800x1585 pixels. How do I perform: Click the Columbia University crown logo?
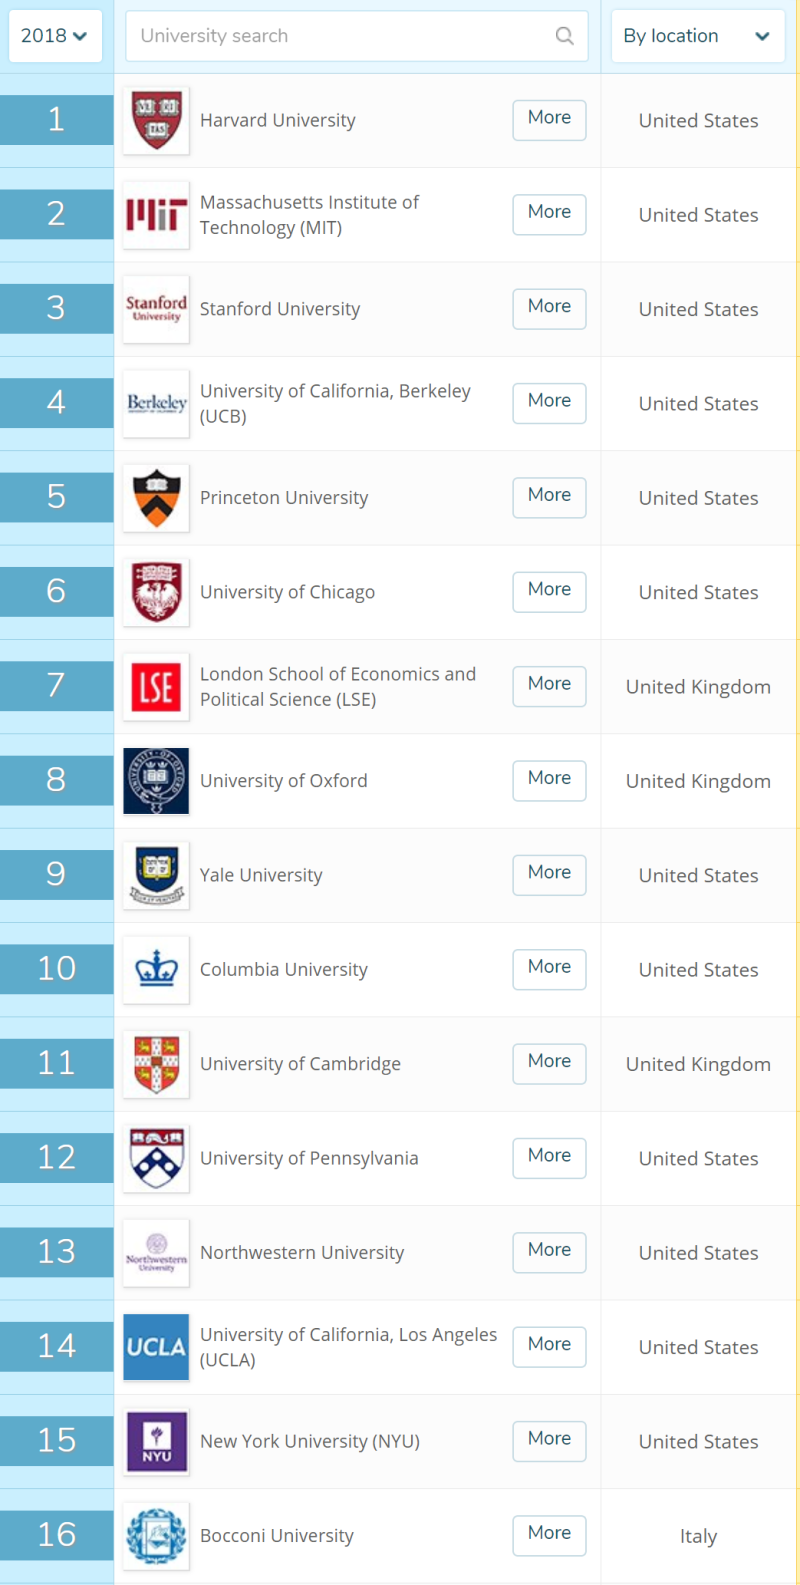point(156,970)
